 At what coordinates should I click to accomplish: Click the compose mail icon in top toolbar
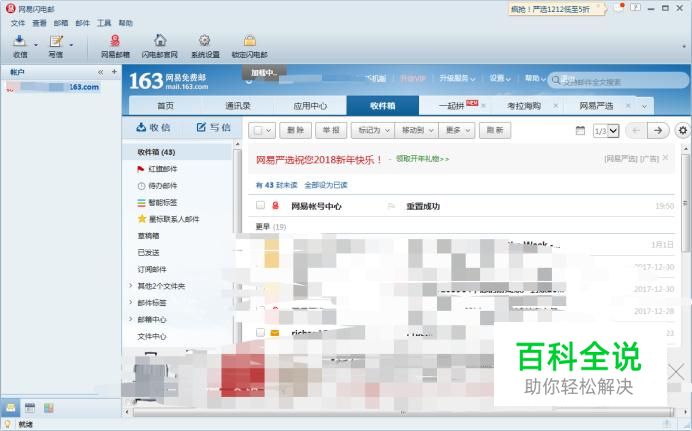[56, 41]
